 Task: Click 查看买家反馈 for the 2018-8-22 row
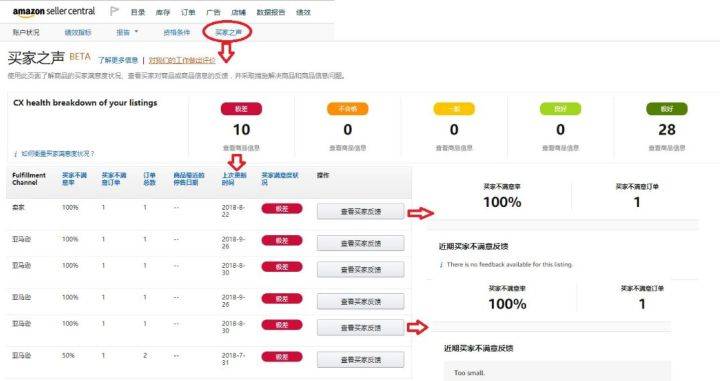(x=360, y=212)
